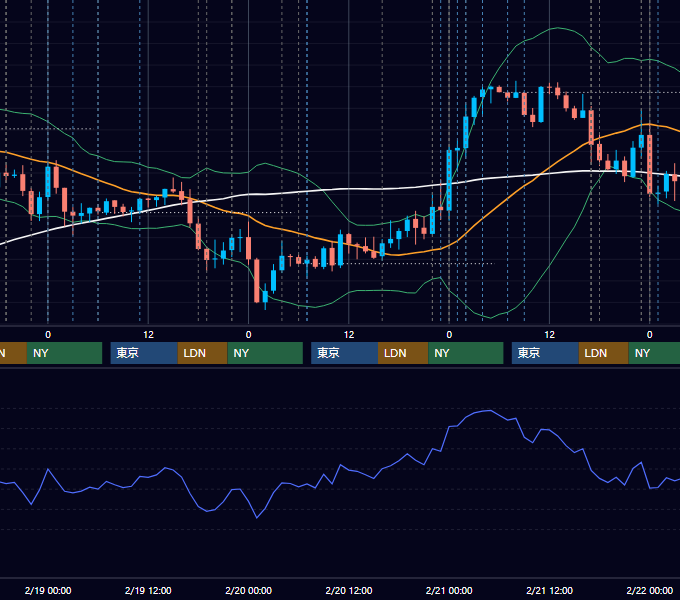Click the tall blue candle at 2/21 00:00
The width and height of the screenshot is (680, 600).
point(449,180)
